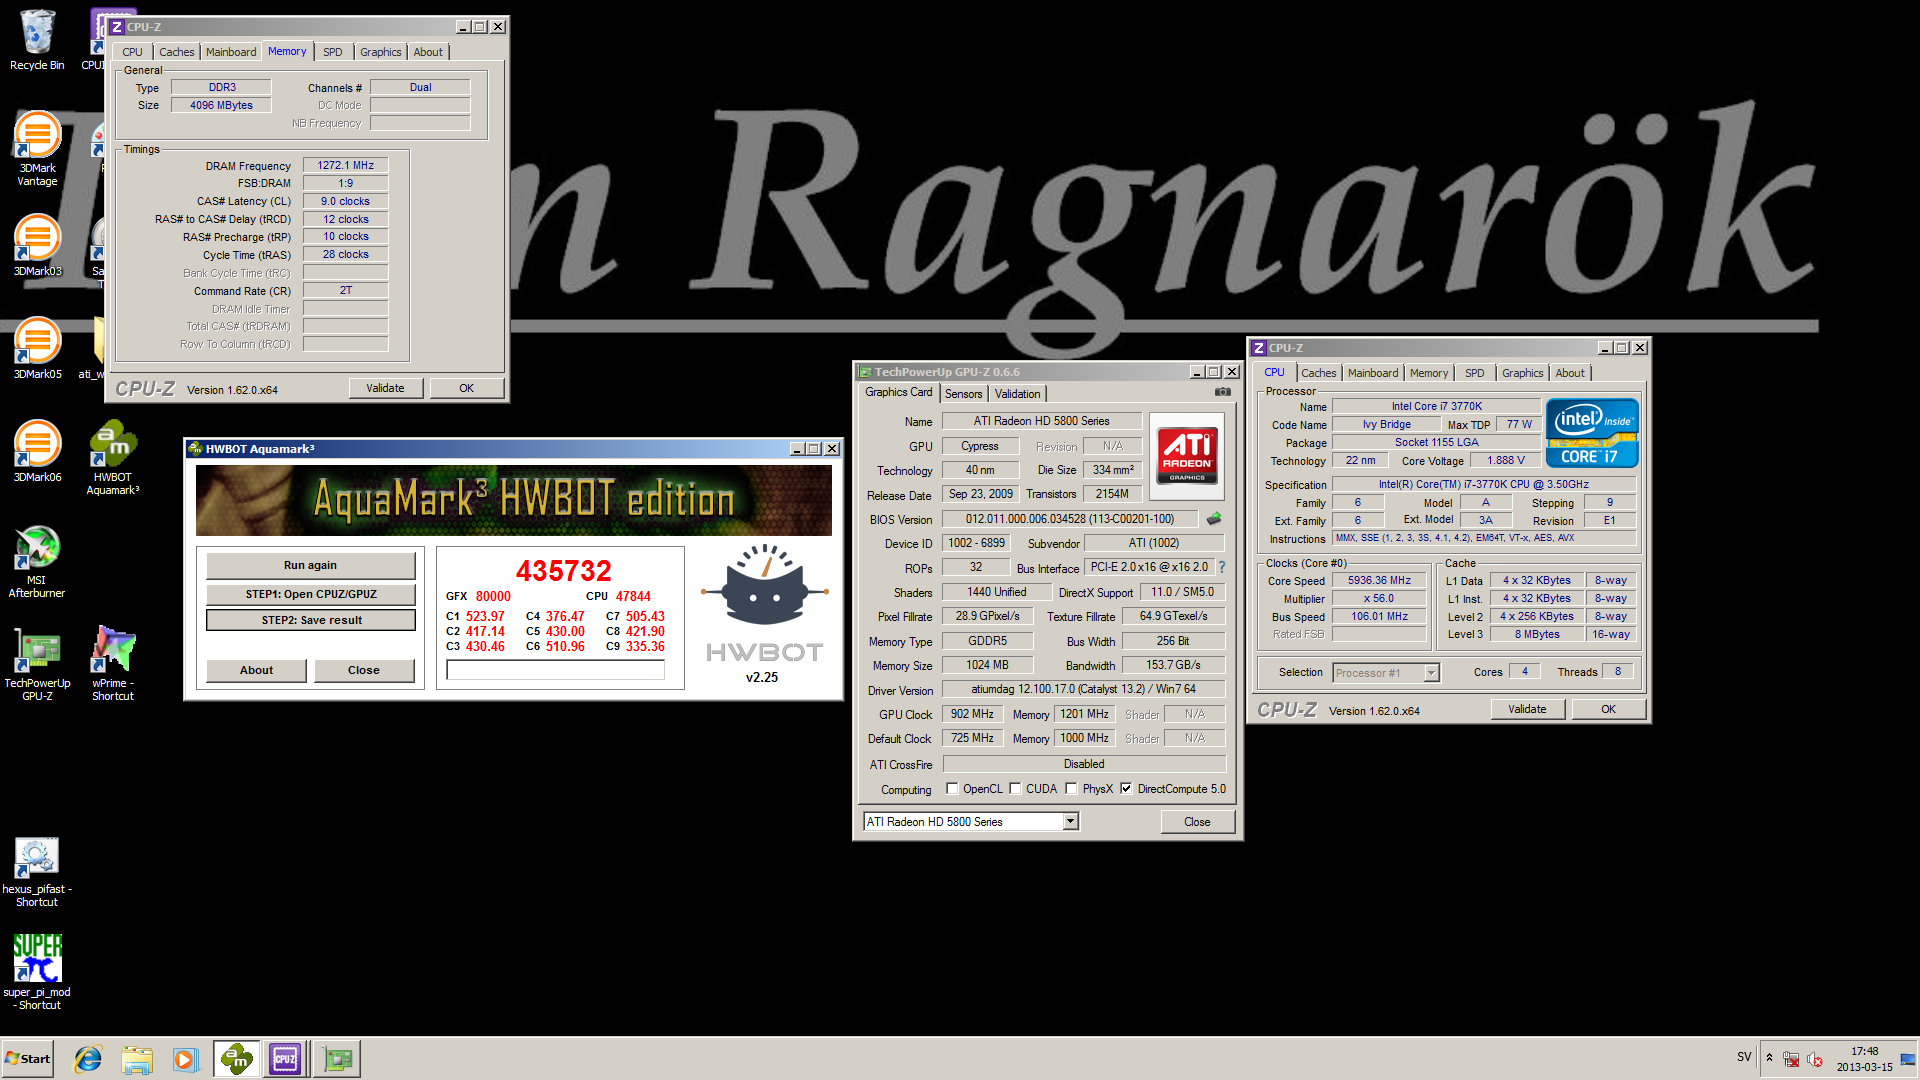This screenshot has width=1920, height=1080.
Task: Click Validate in Memory CPU-Z window
Action: pyautogui.click(x=385, y=388)
